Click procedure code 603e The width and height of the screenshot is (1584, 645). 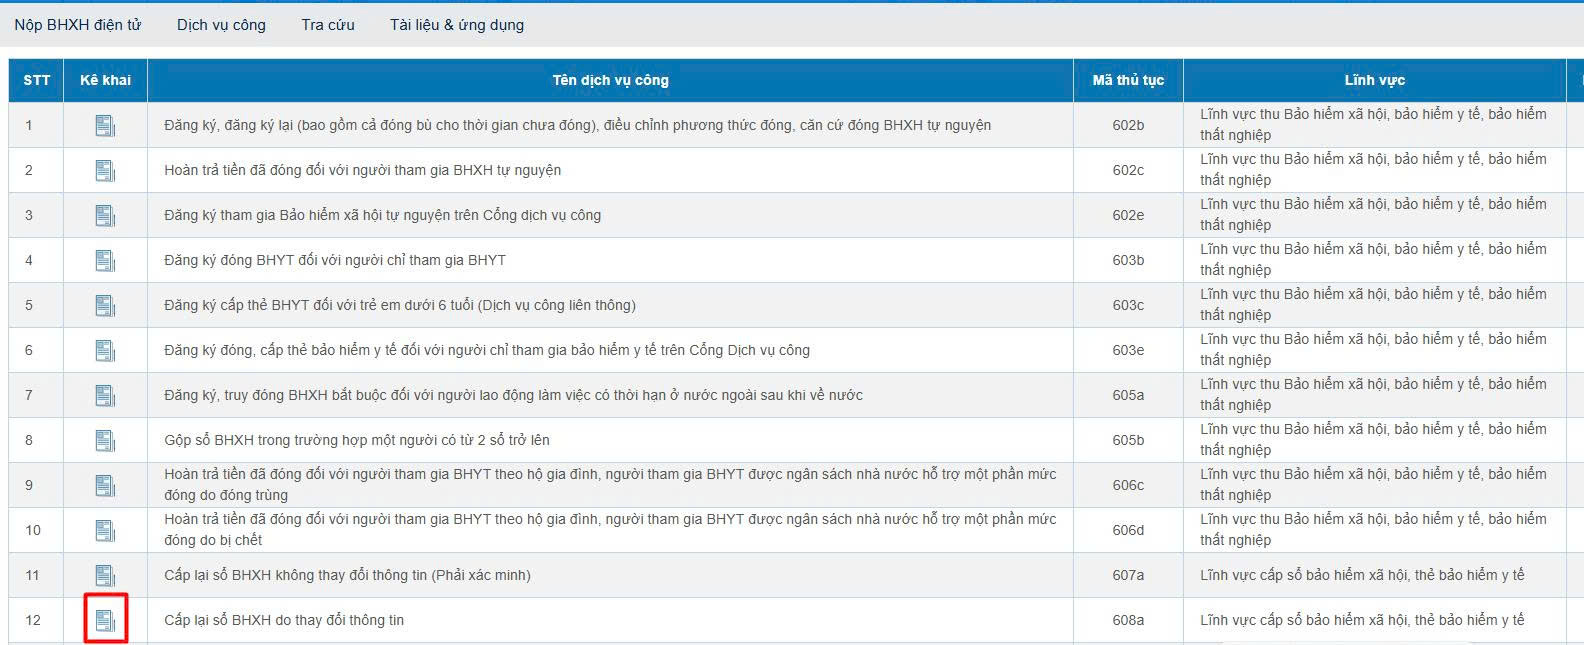(1128, 350)
